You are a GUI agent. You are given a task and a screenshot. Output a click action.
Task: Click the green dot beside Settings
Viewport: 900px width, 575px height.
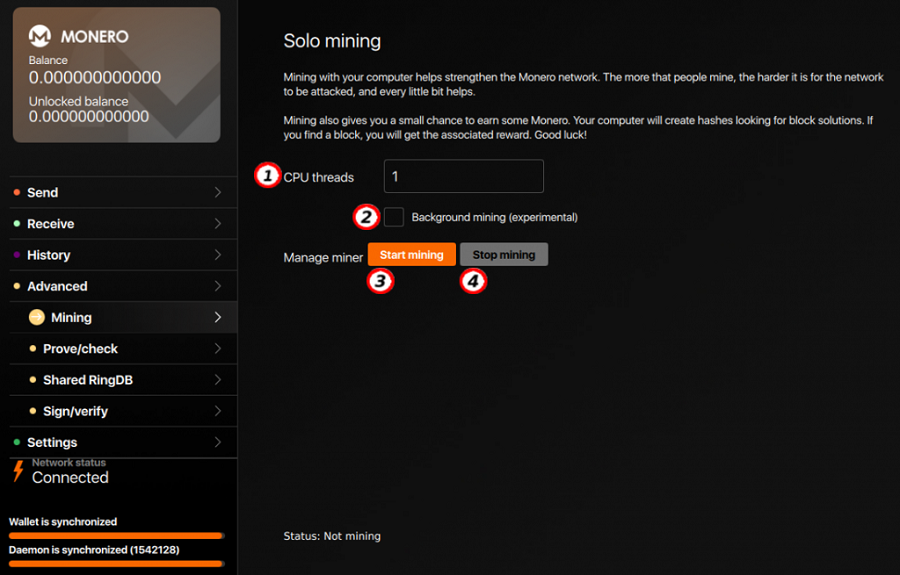(x=17, y=442)
